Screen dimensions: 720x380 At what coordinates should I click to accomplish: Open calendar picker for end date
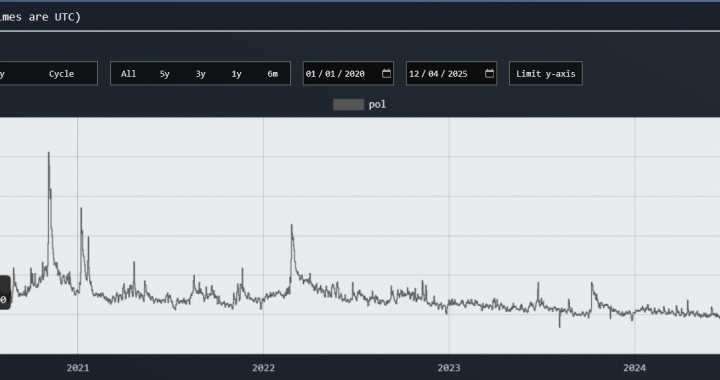(x=489, y=73)
